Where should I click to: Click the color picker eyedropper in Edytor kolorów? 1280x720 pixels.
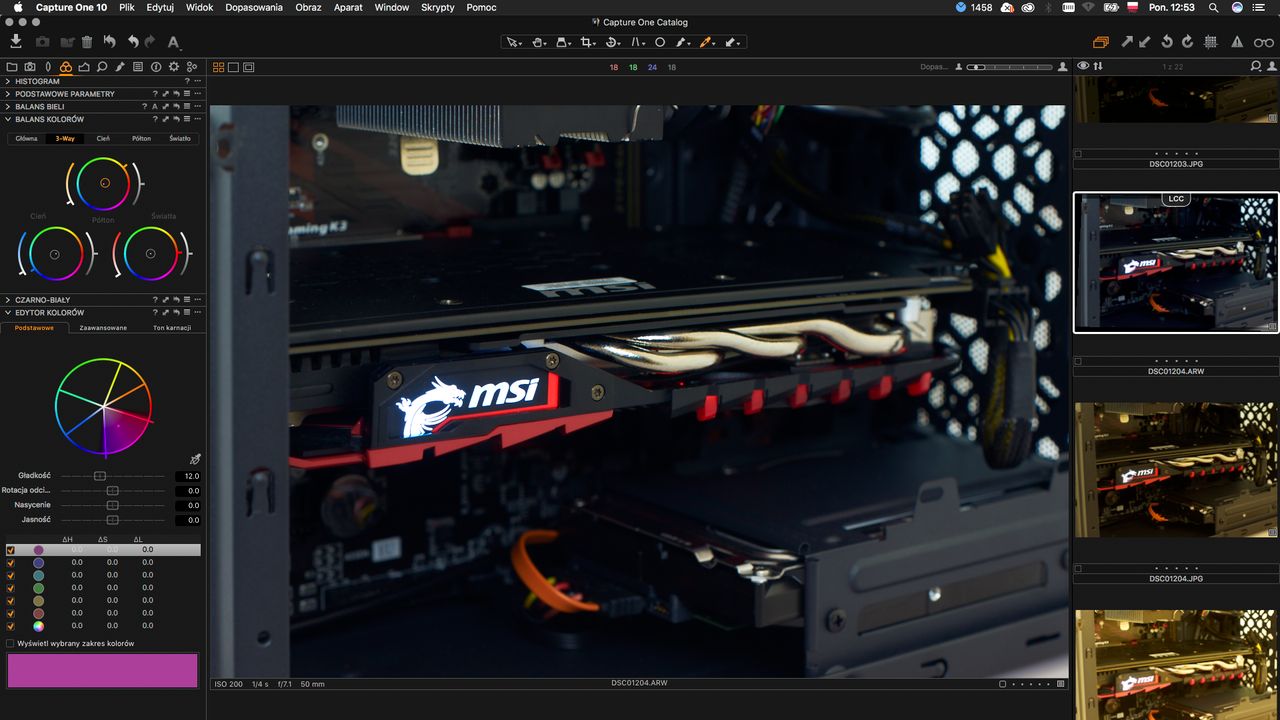pyautogui.click(x=195, y=458)
